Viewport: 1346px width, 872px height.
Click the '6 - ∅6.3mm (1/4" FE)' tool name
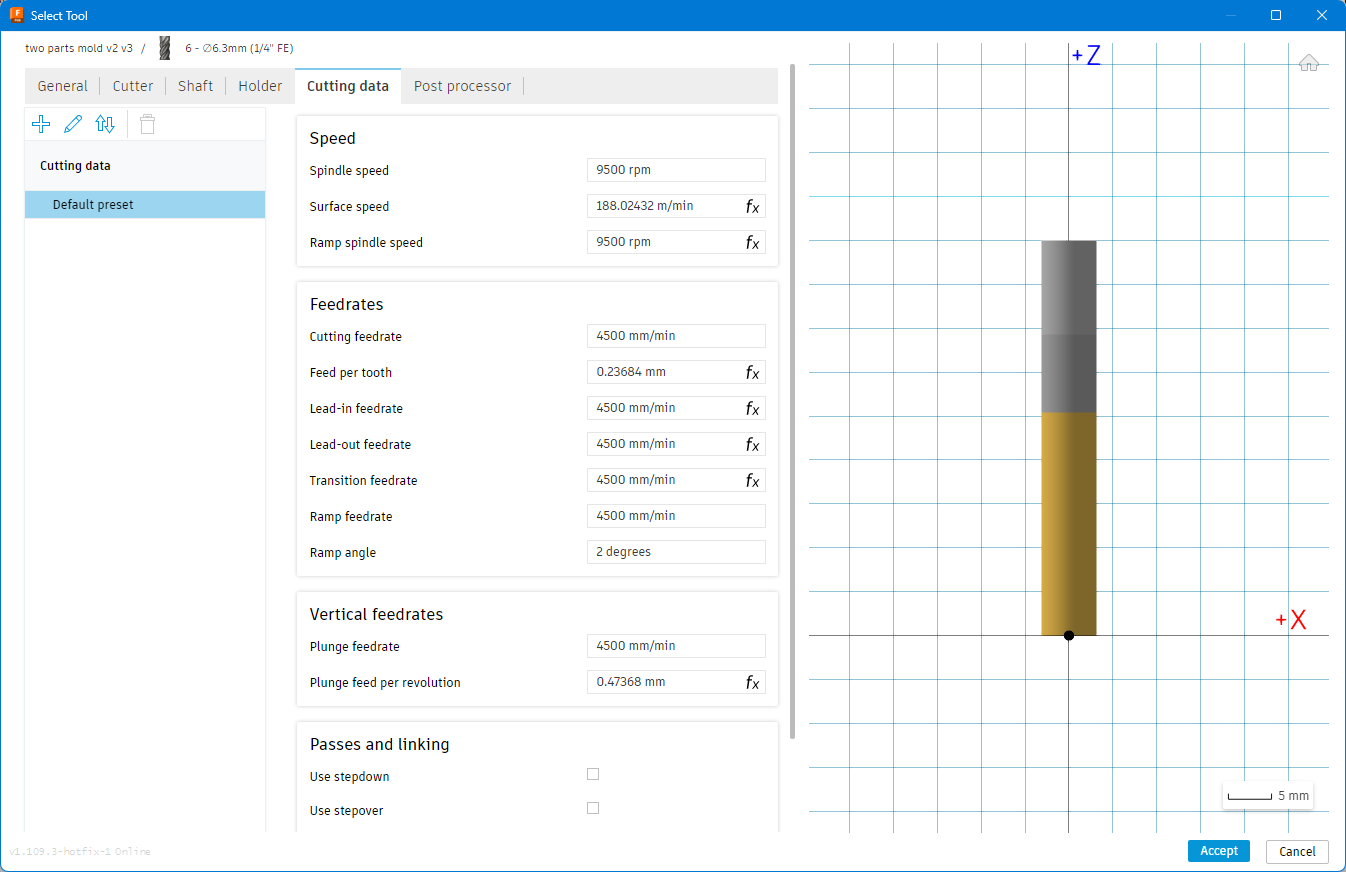tap(239, 48)
